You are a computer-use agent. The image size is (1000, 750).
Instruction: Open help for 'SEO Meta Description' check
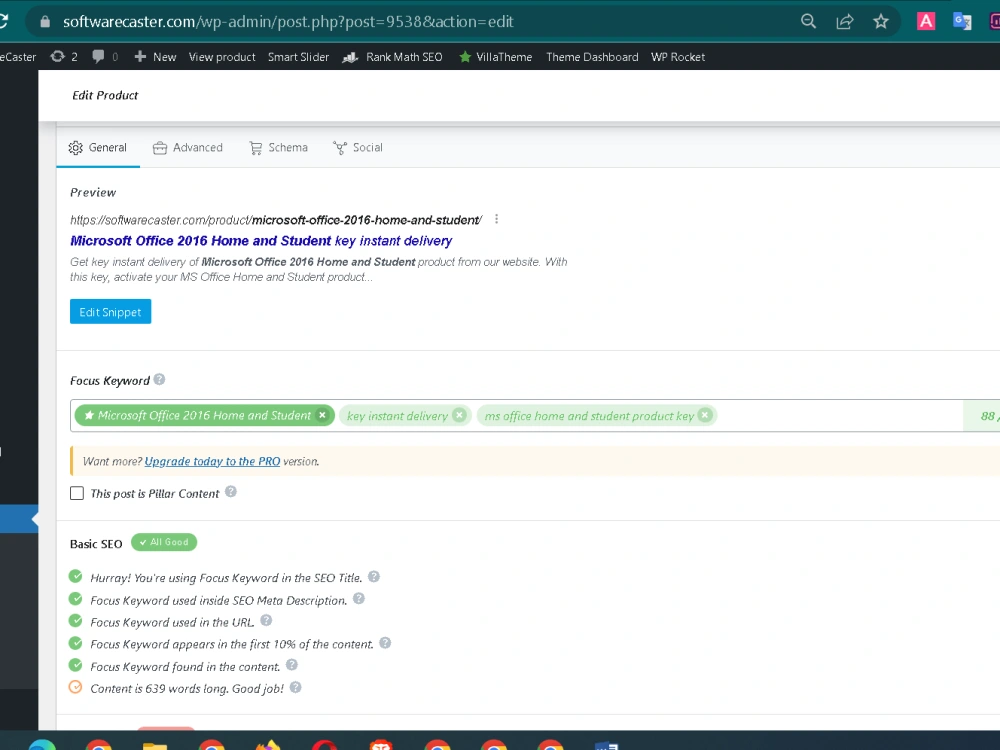(x=359, y=599)
